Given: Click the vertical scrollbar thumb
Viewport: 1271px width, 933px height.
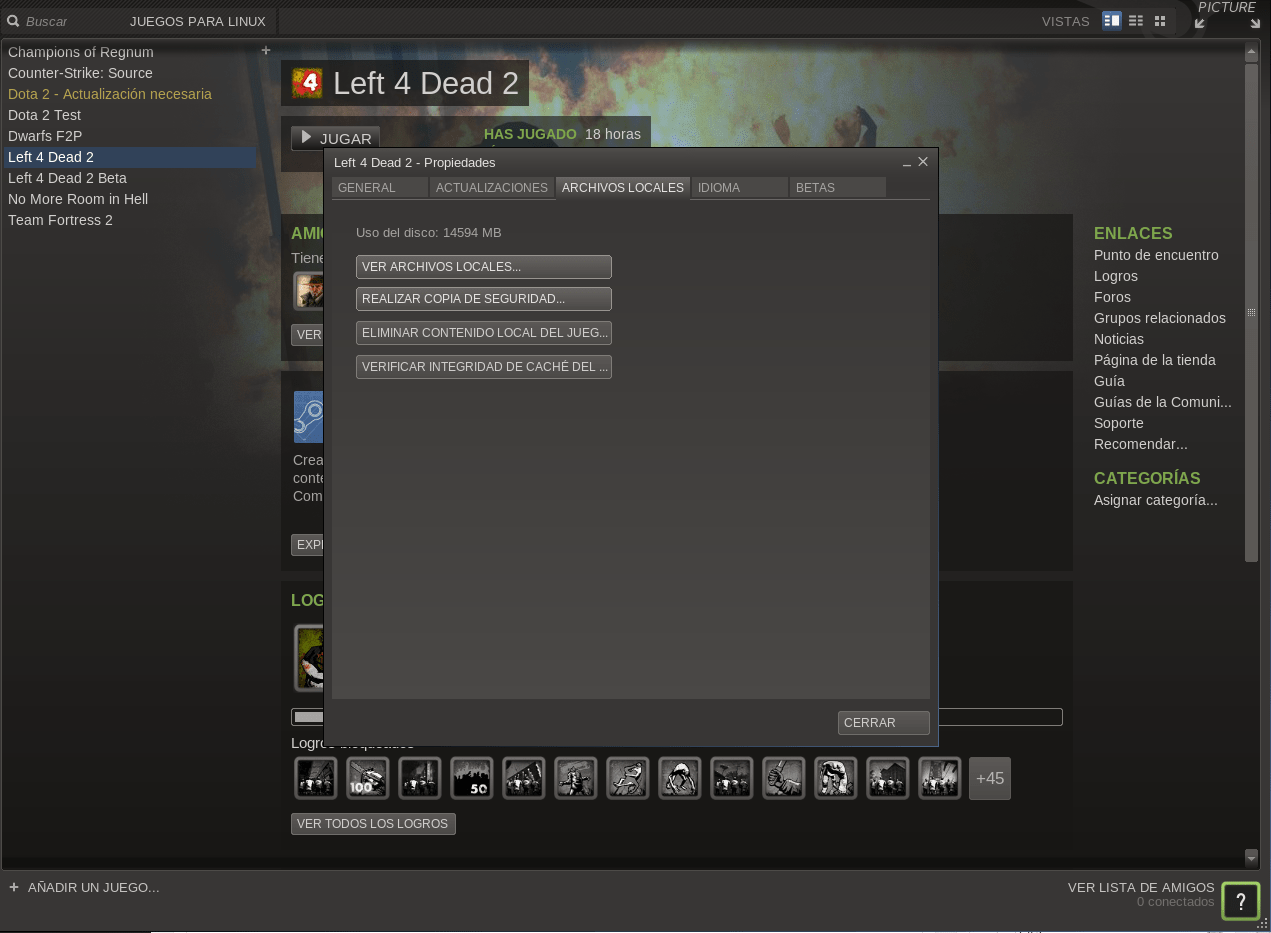Looking at the screenshot, I should 1251,313.
